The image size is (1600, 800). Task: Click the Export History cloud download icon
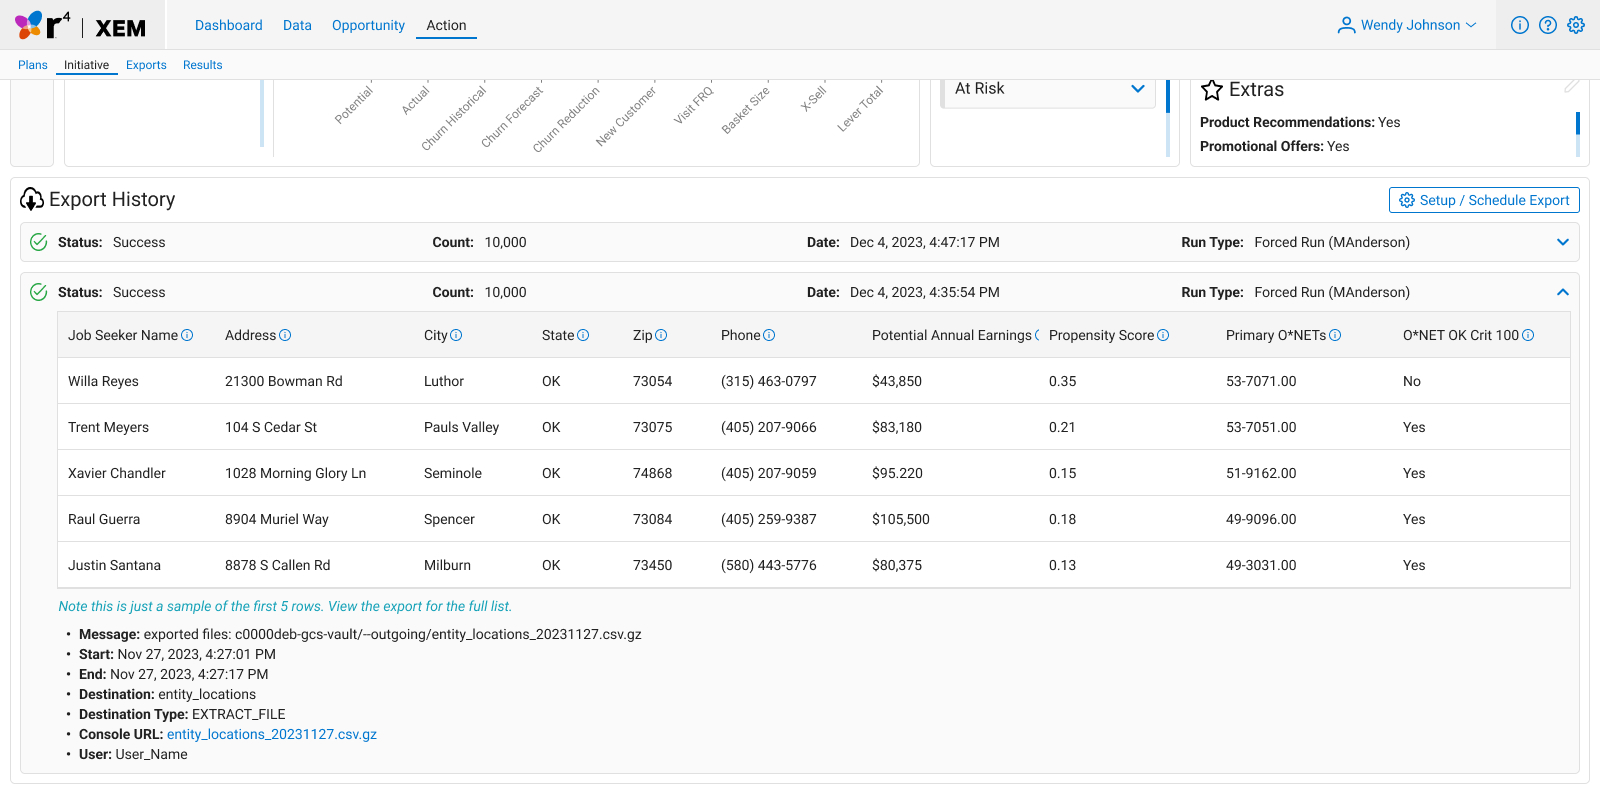click(x=32, y=199)
